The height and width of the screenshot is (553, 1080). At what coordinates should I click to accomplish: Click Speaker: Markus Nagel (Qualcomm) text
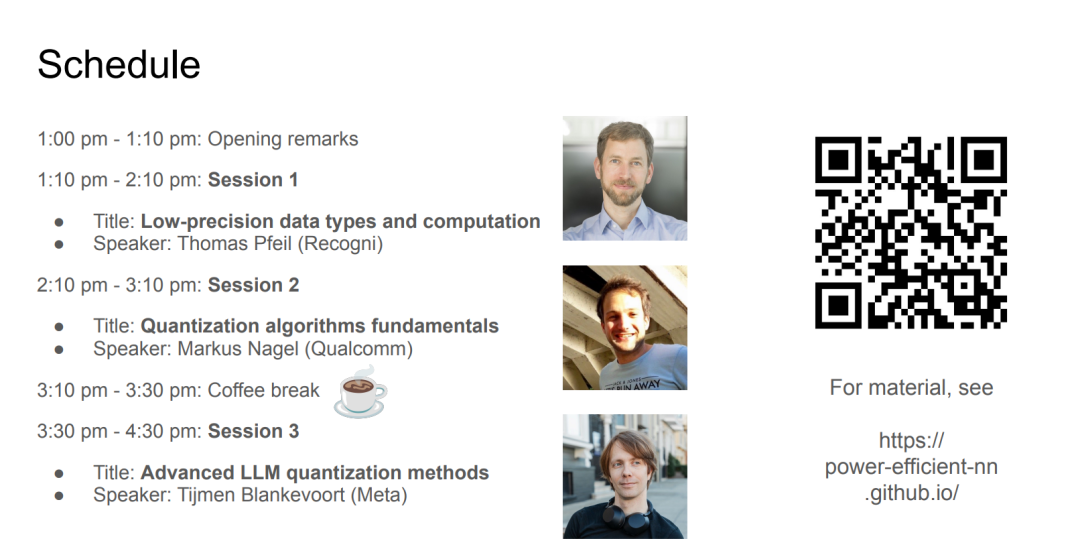point(253,349)
